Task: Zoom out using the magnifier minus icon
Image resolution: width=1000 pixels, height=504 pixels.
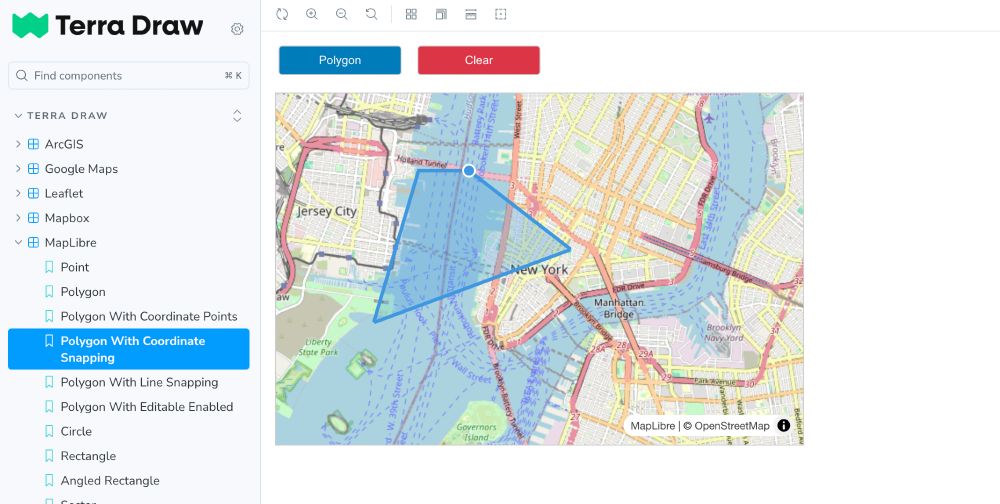Action: 342,14
